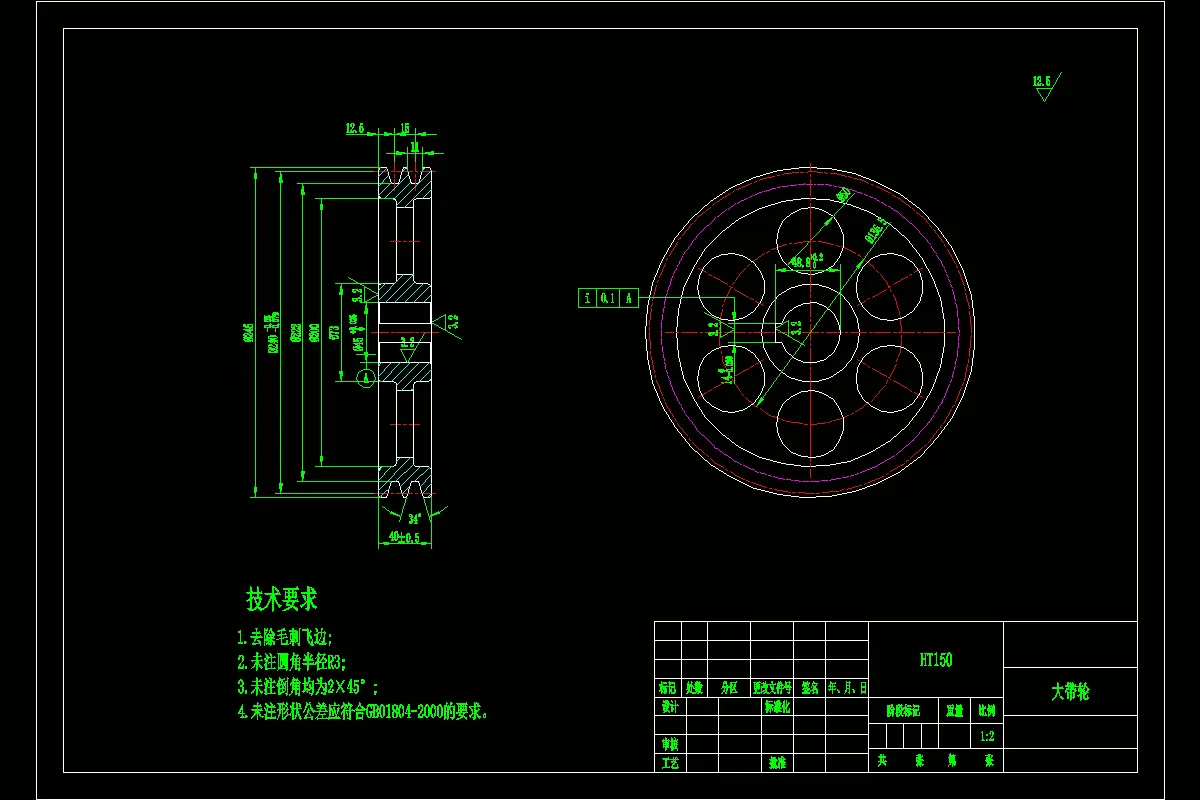1200x800 pixels.
Task: Click the note mentioning GB01804-2000
Action: 363,712
